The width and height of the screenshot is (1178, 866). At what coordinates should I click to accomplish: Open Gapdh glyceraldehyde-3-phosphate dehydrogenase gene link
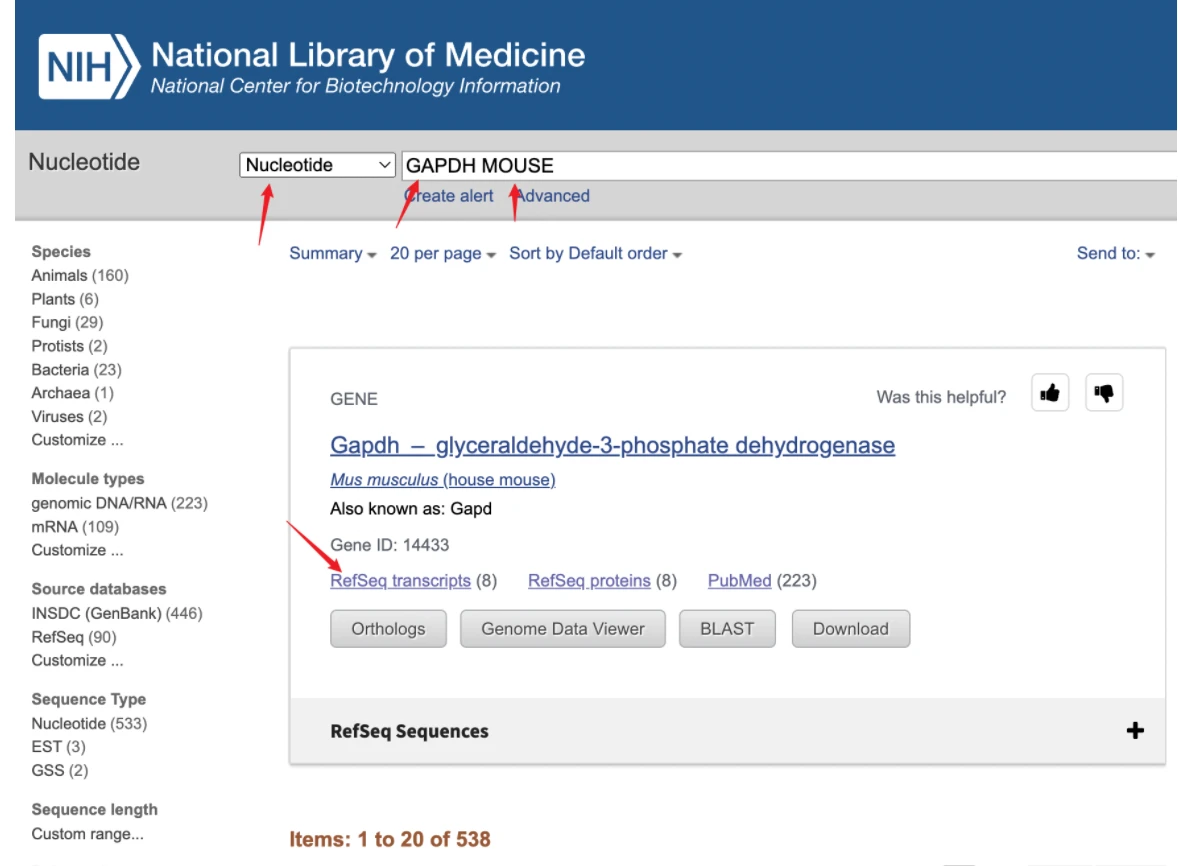(x=612, y=445)
